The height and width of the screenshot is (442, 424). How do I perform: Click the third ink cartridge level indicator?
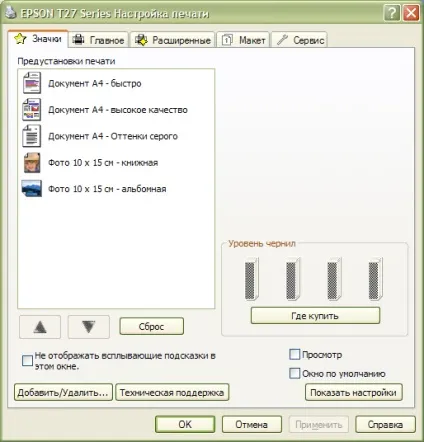point(334,279)
